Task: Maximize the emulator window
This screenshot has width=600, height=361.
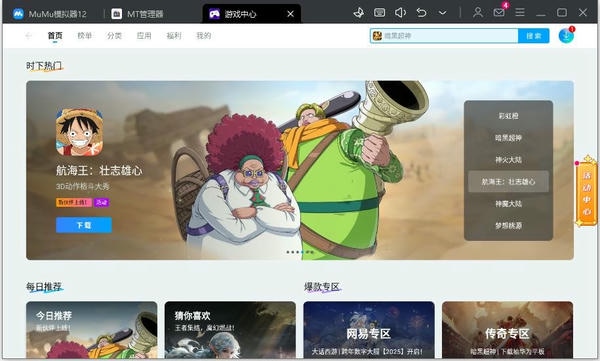Action: [x=562, y=13]
